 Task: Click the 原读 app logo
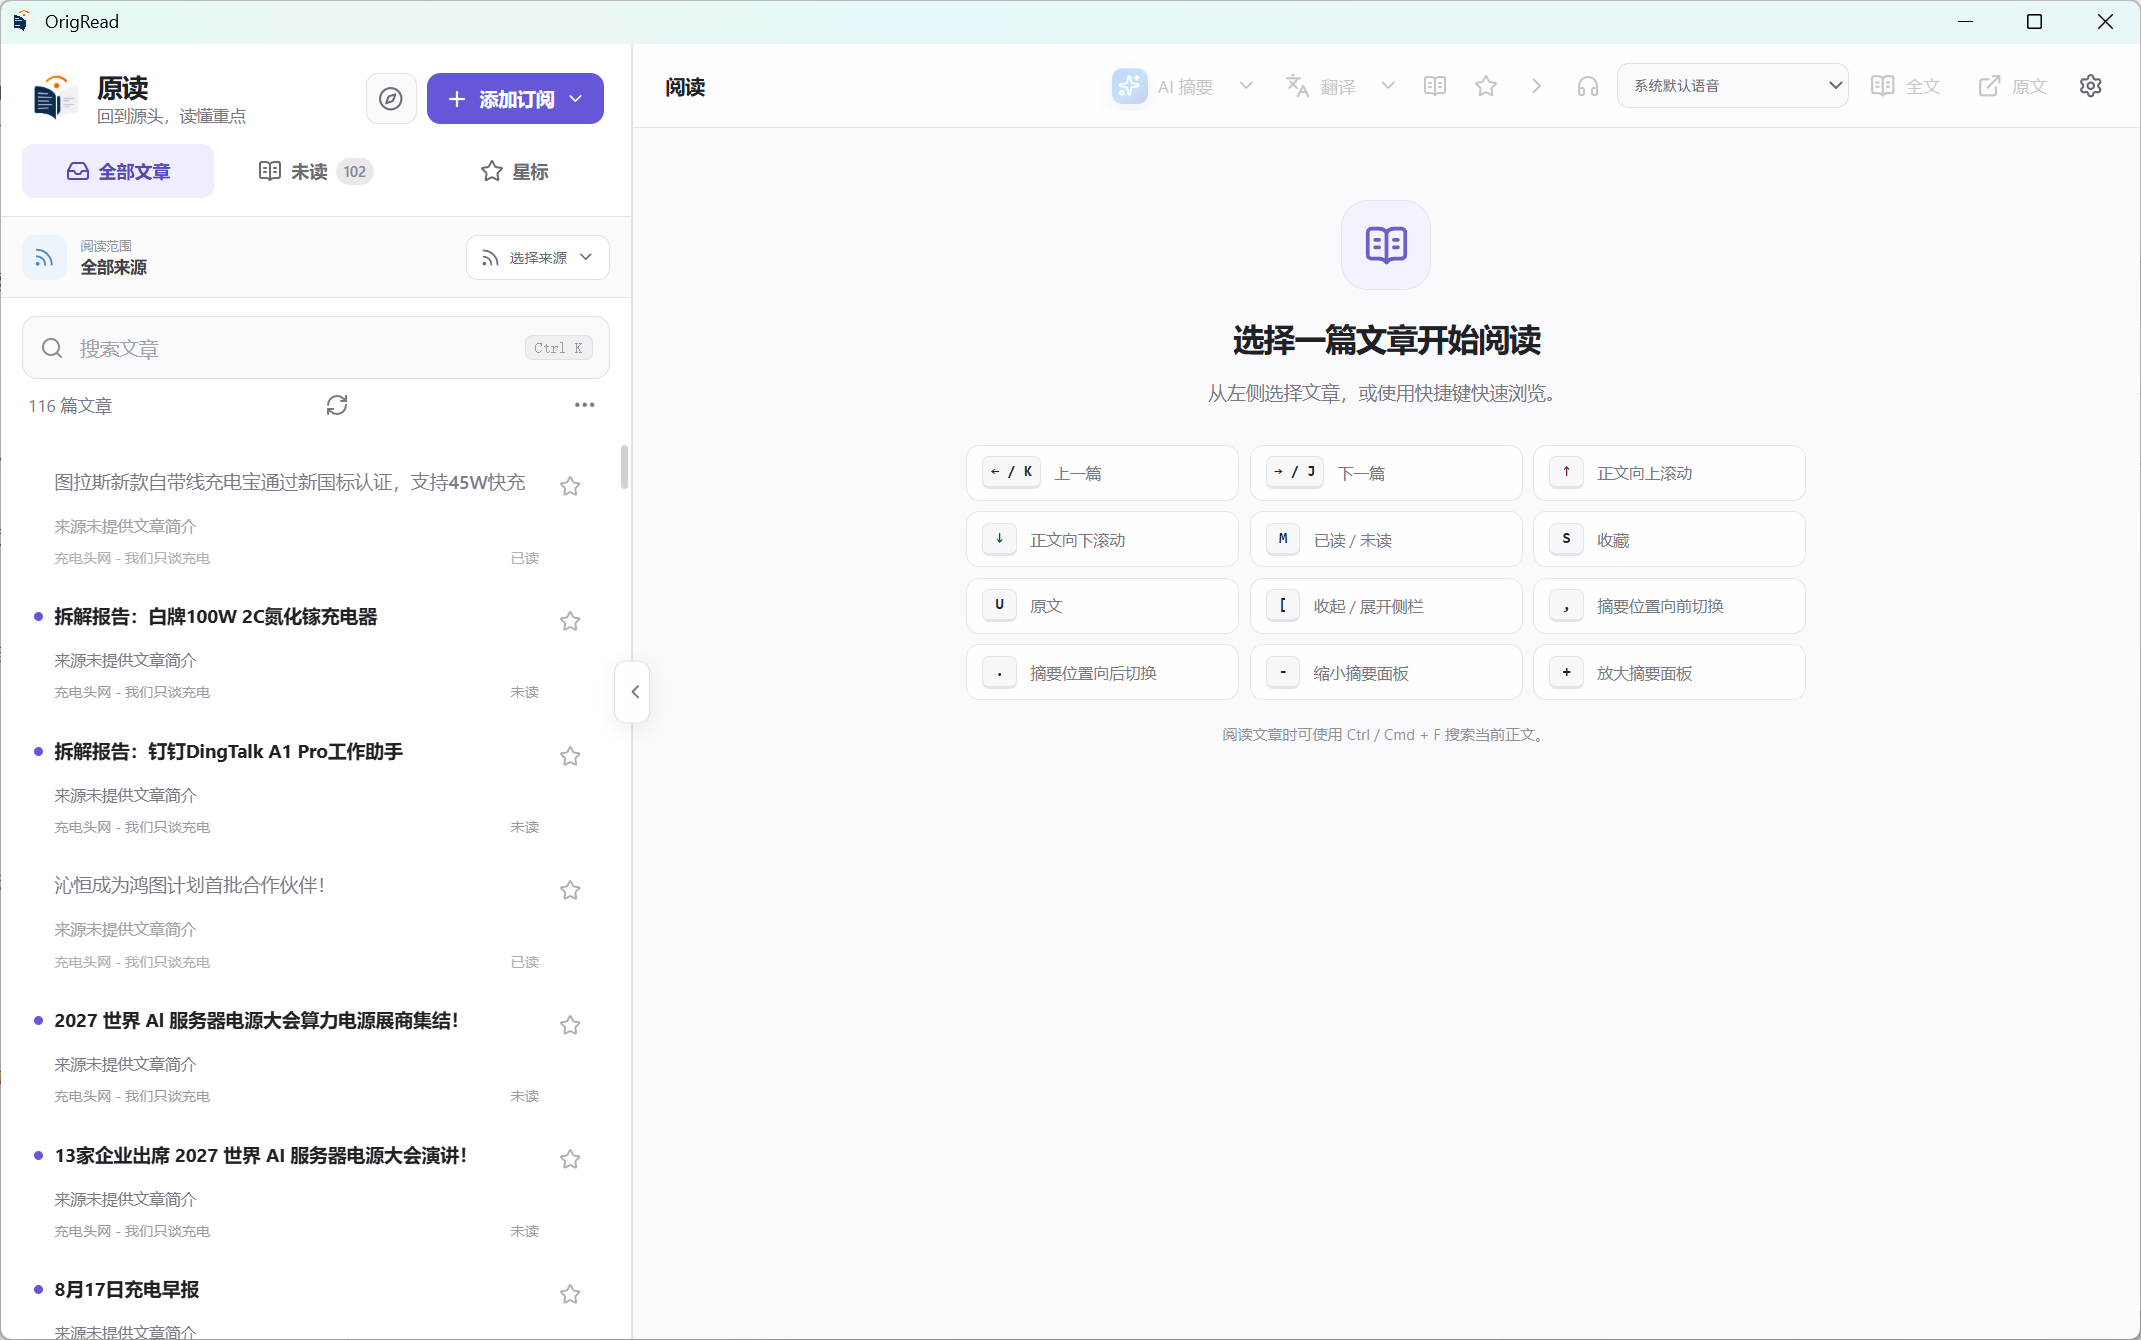pyautogui.click(x=55, y=98)
